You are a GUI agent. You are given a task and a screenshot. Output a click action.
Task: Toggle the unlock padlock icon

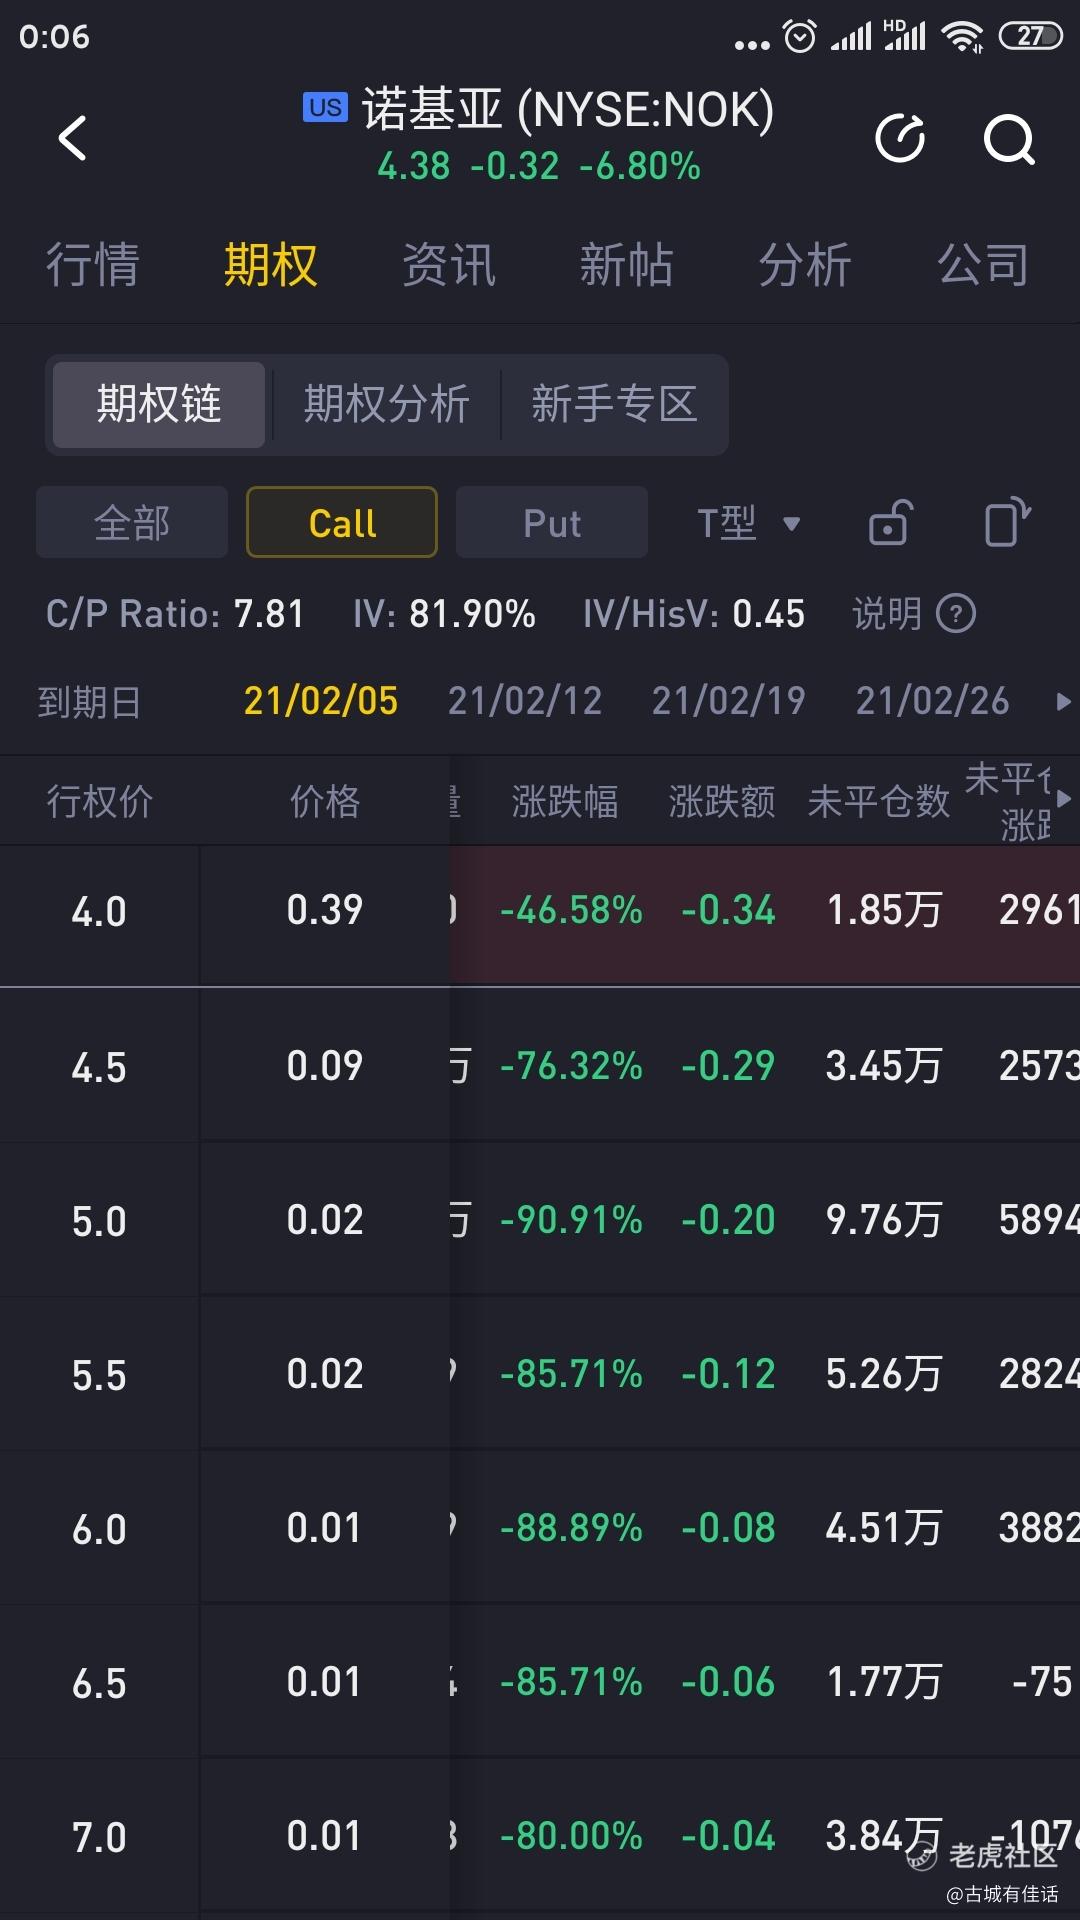click(x=890, y=522)
